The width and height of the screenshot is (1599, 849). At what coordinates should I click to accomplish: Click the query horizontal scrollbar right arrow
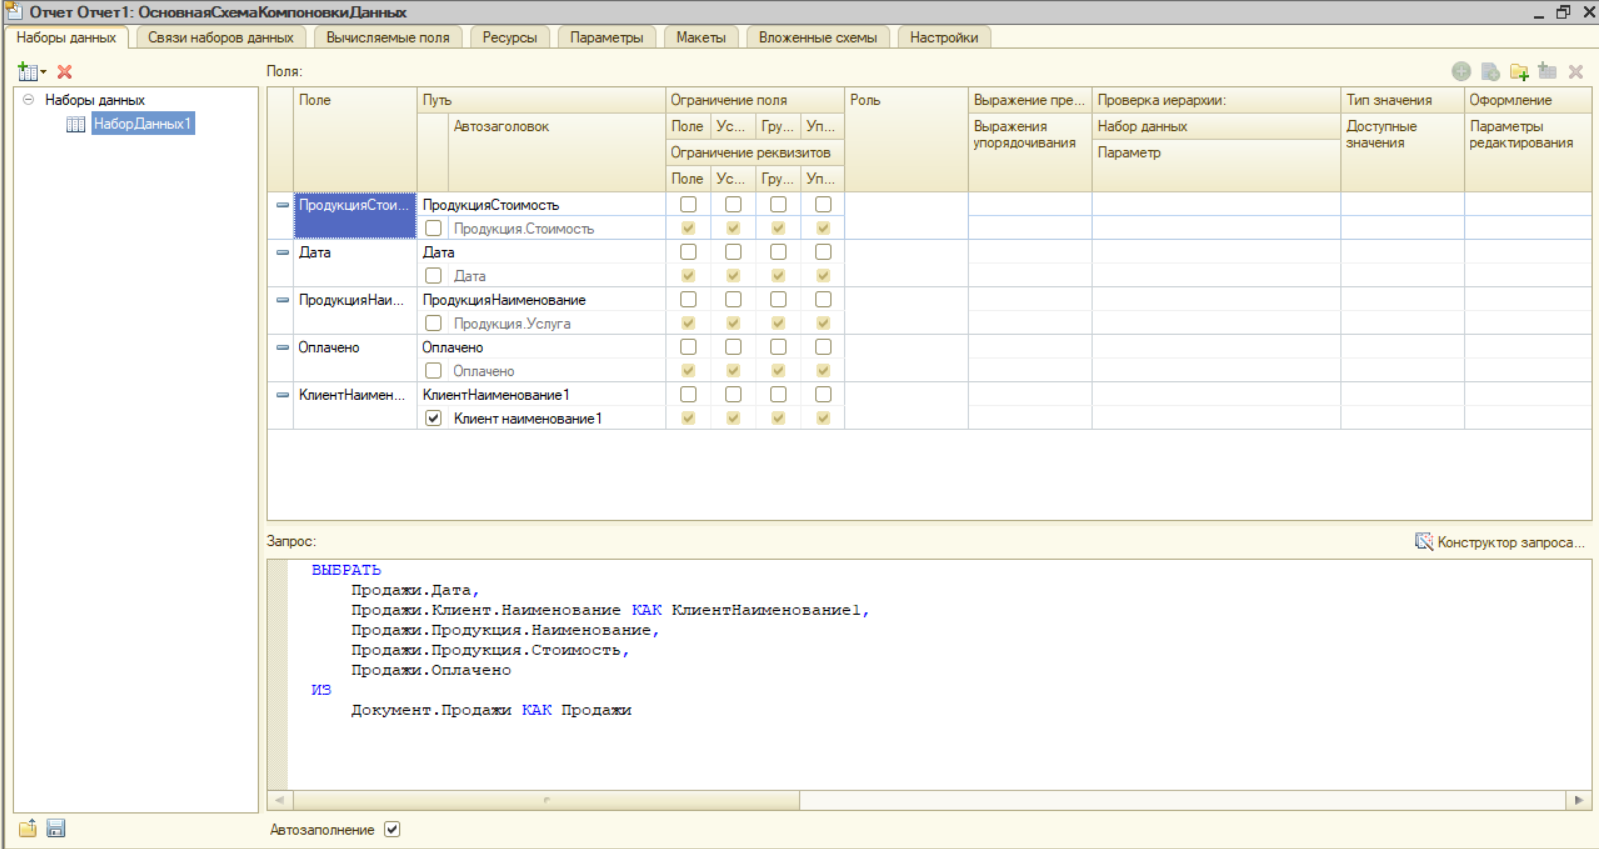tap(1578, 800)
